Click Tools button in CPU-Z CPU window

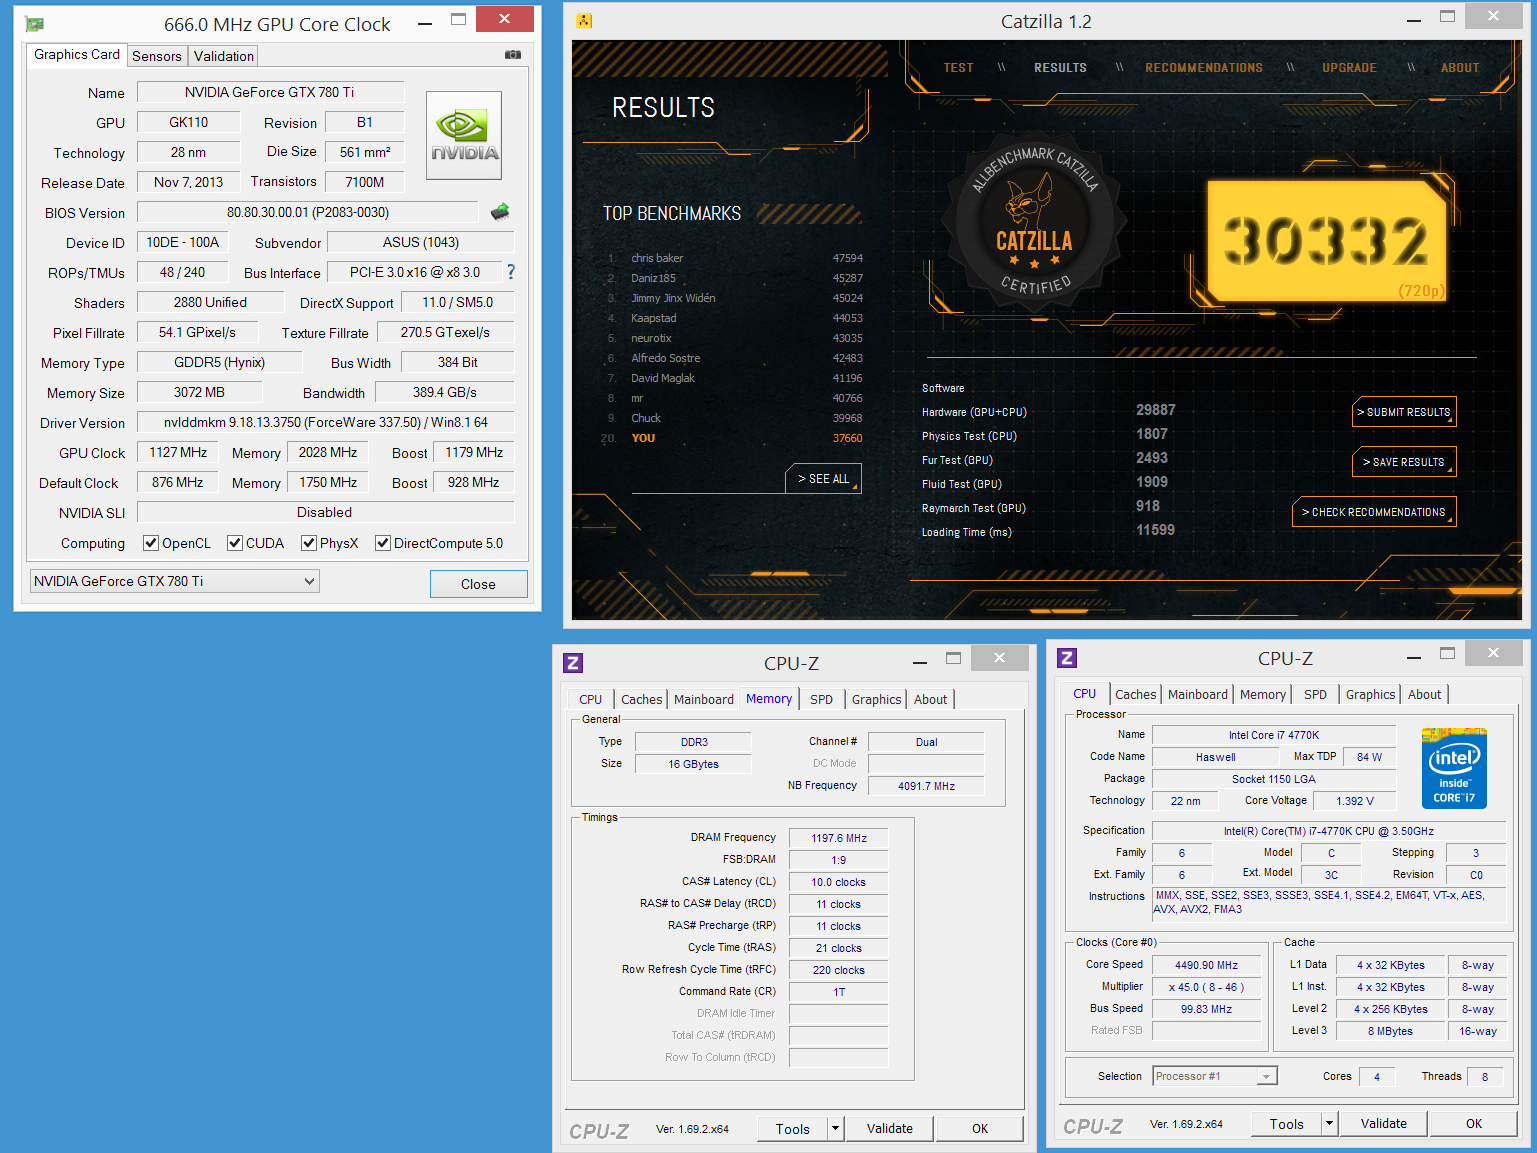click(1287, 1124)
